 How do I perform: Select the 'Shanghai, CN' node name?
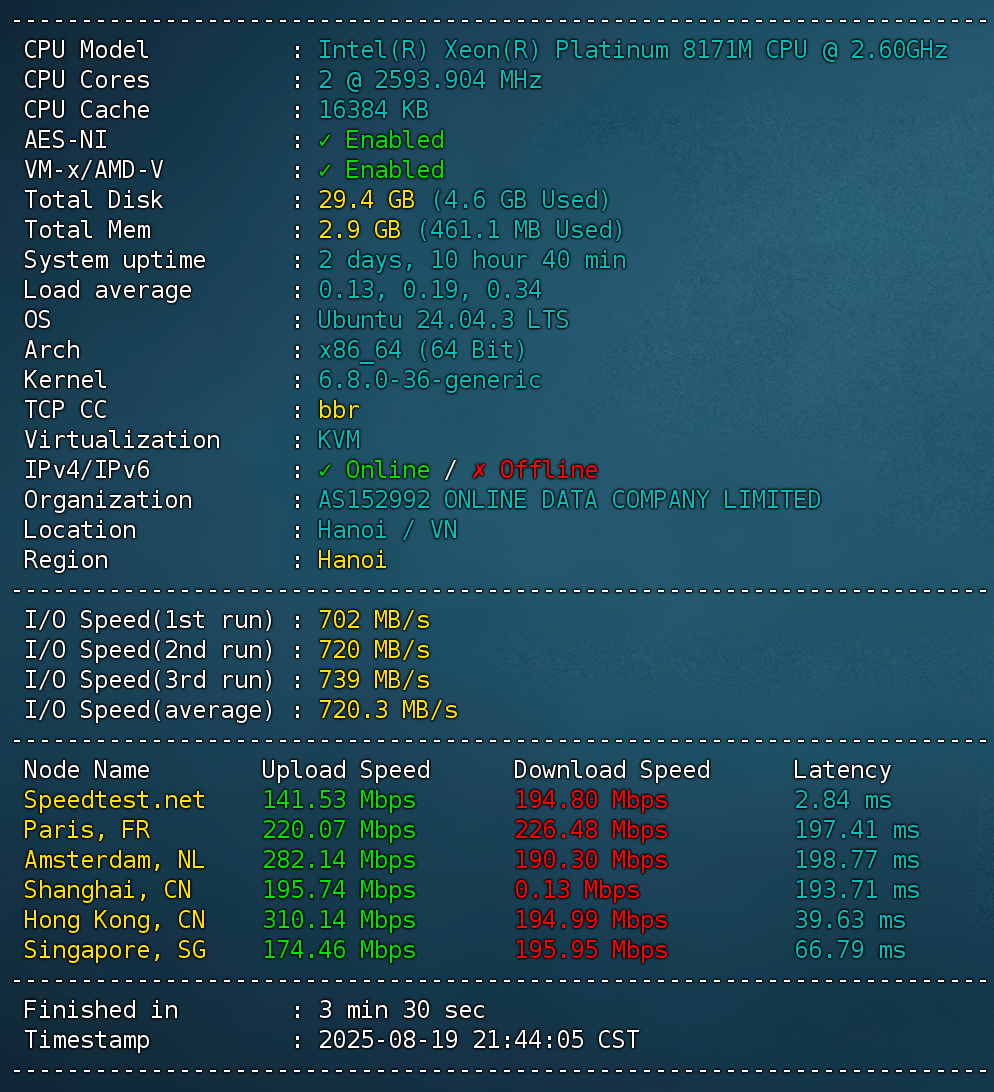click(x=108, y=890)
